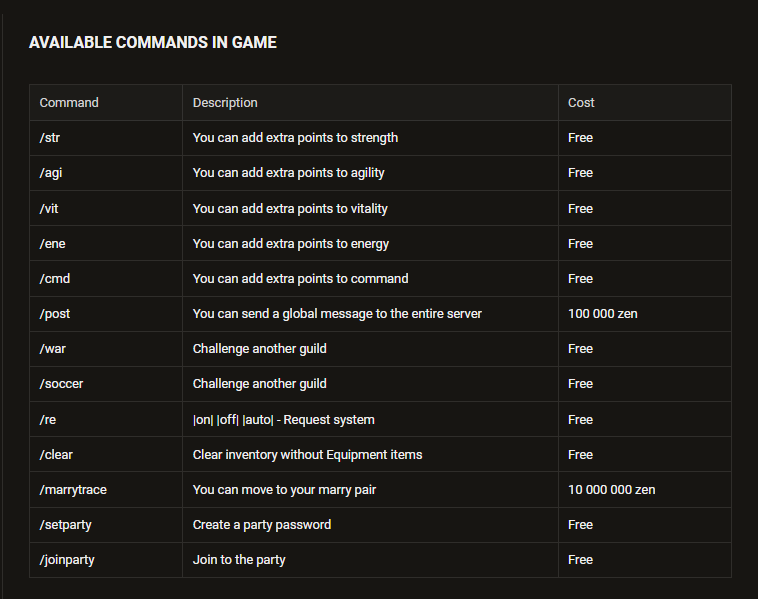
Task: Select the /agi command text
Action: tap(51, 173)
